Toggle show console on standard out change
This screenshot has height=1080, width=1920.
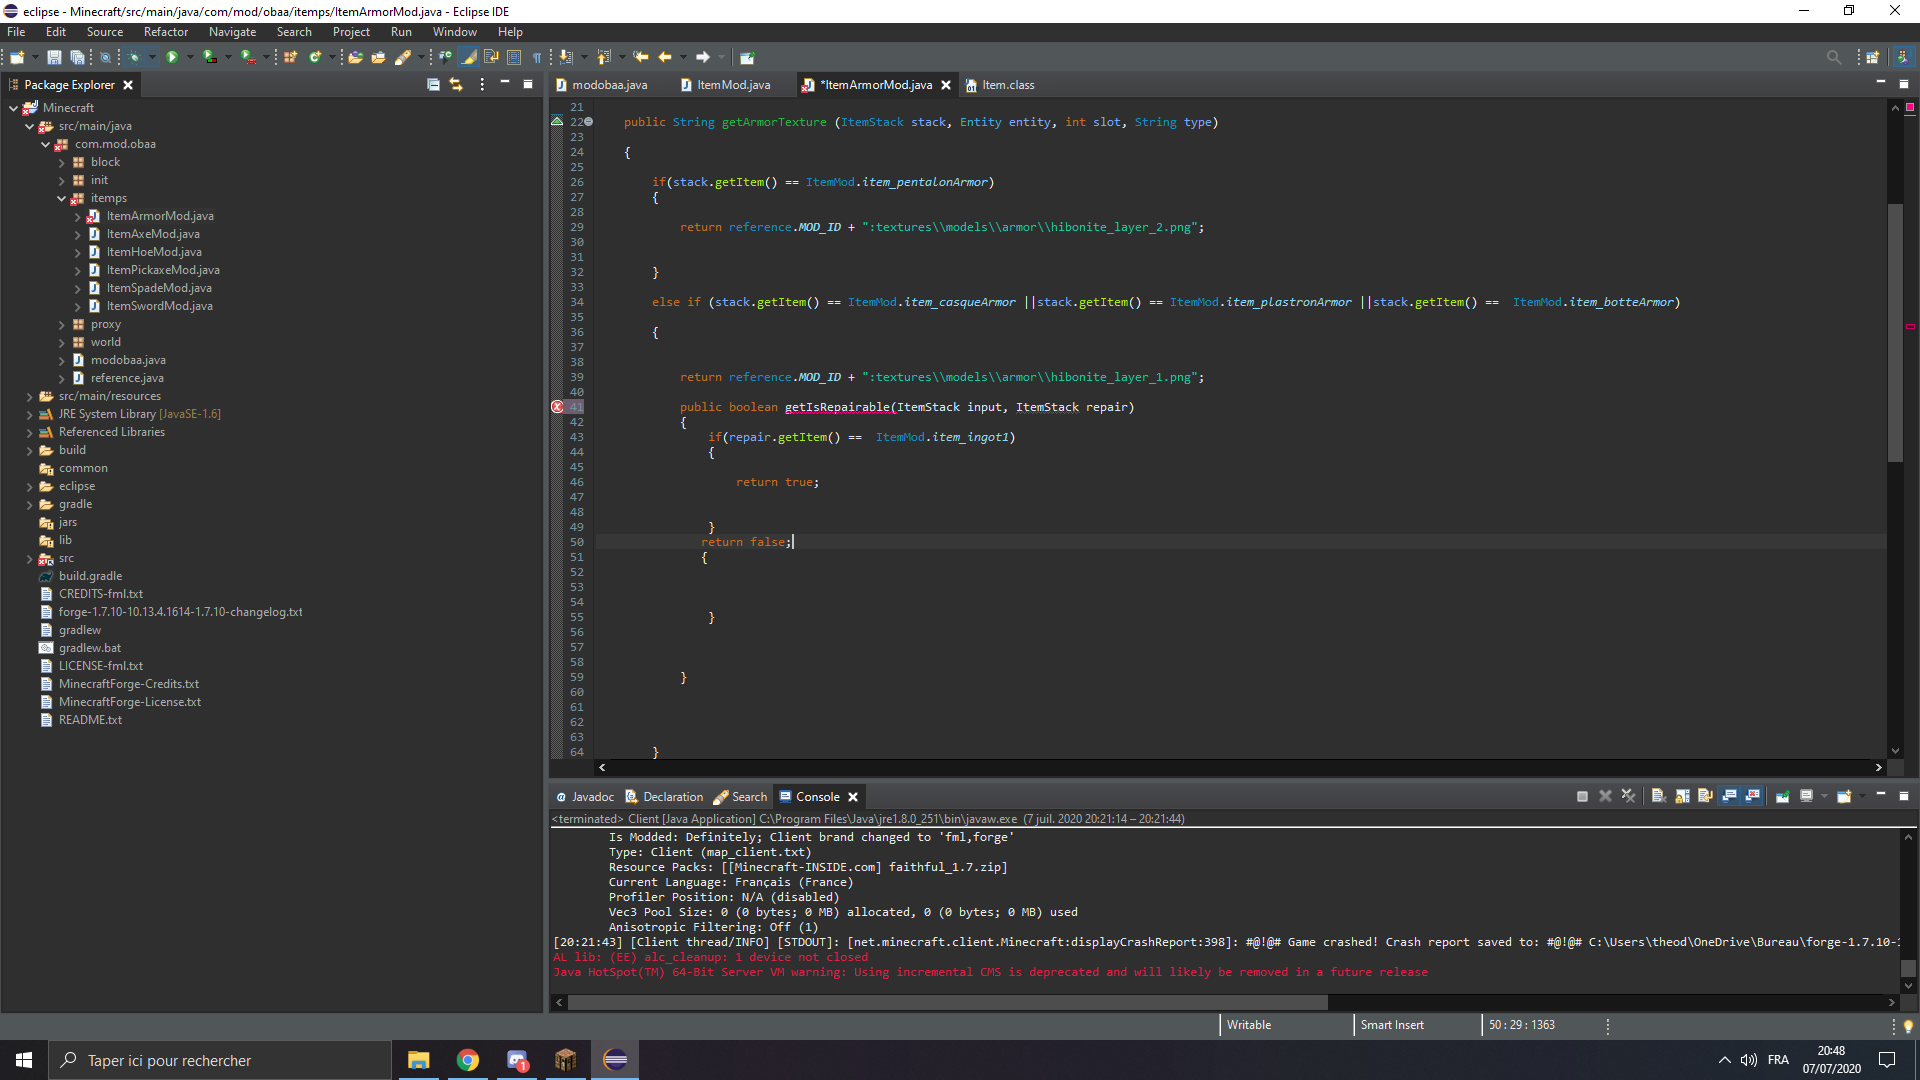[x=1729, y=796]
